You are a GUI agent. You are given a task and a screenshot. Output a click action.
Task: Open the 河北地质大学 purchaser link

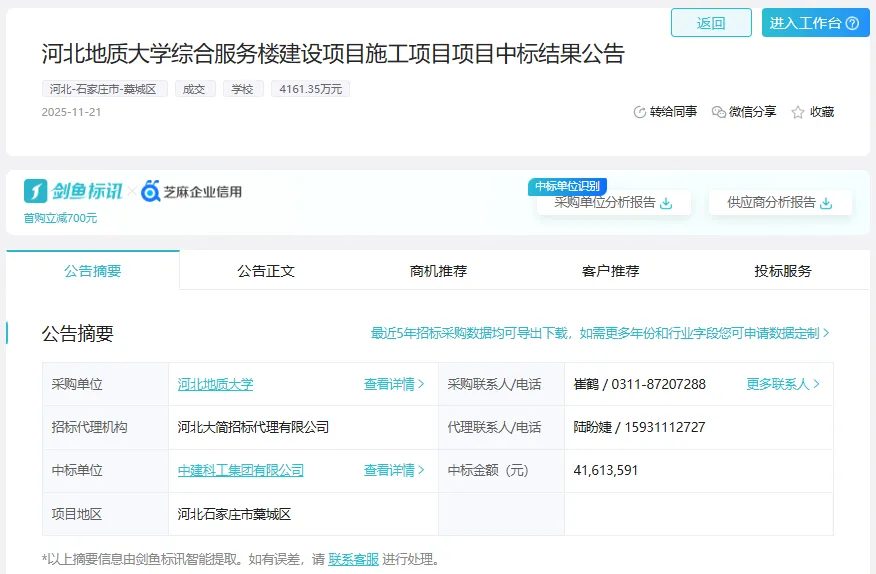click(216, 384)
